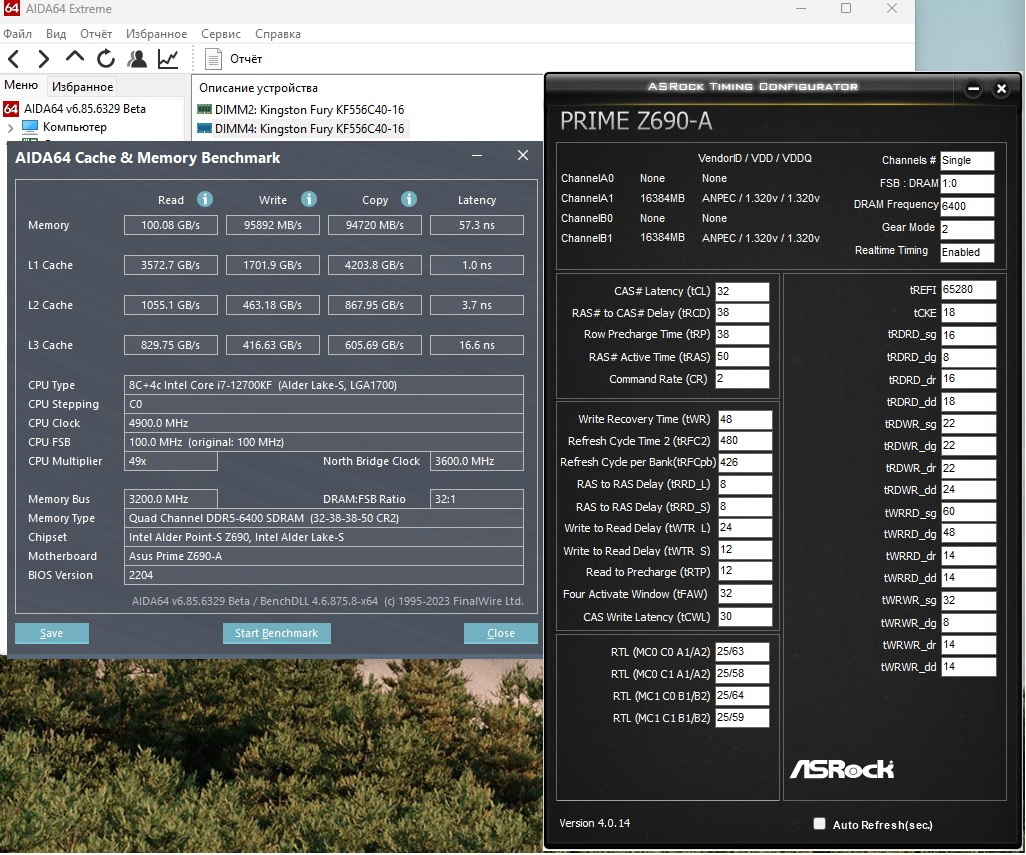Screen dimensions: 1026x855
Task: Click the AIDA64 v6.85.6329 Beta tree root icon
Action: point(11,109)
